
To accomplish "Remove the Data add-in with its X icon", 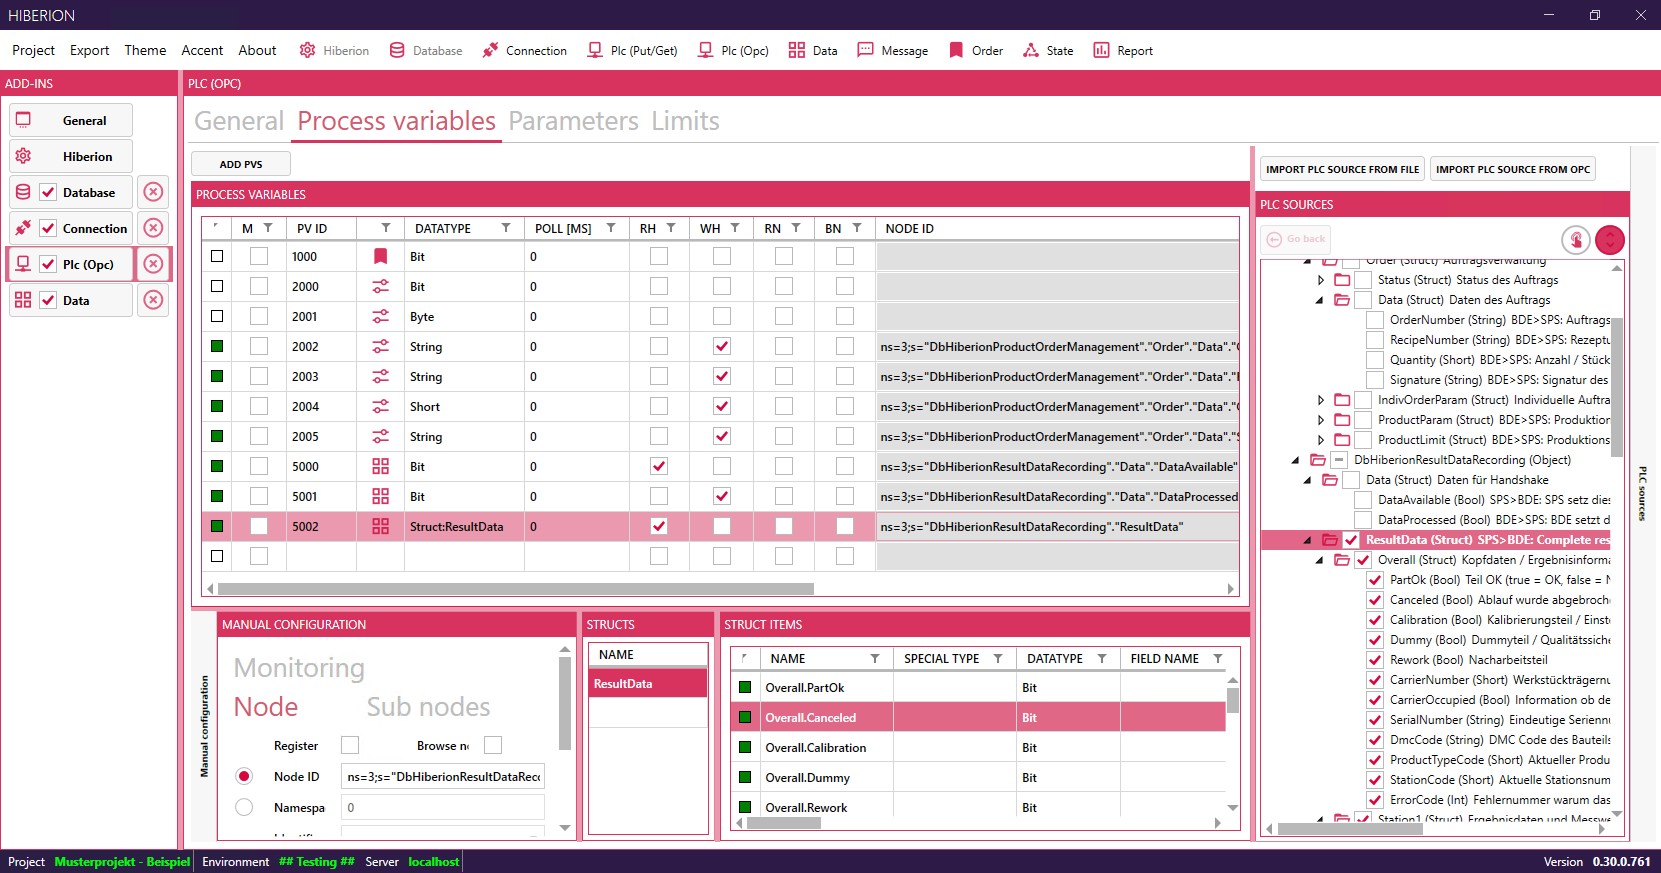I will (153, 300).
